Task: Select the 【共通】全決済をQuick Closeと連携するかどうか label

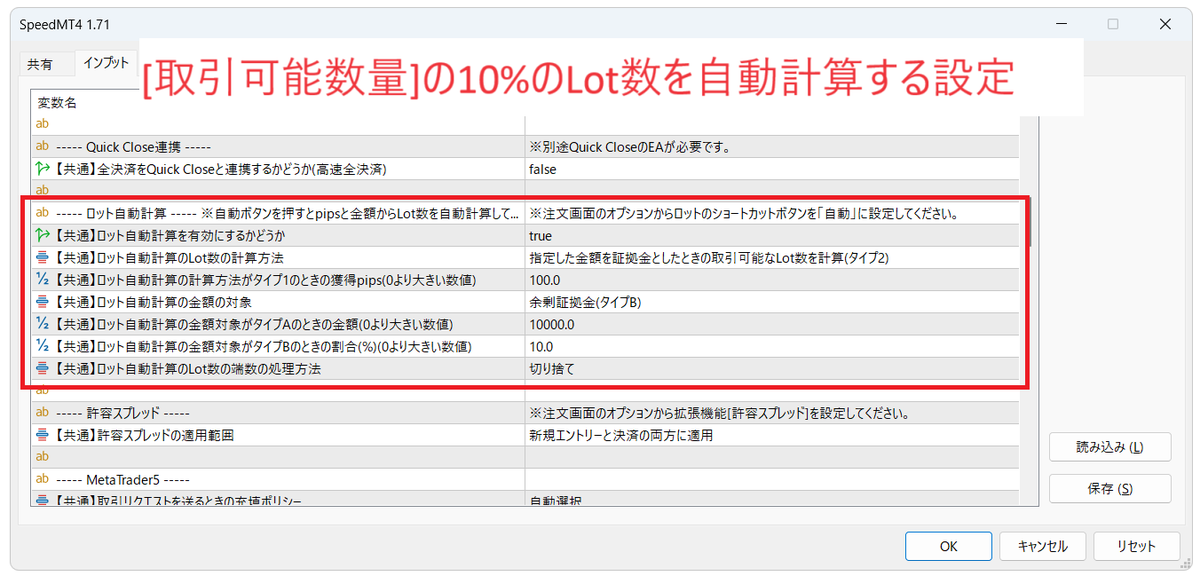Action: pyautogui.click(x=220, y=169)
